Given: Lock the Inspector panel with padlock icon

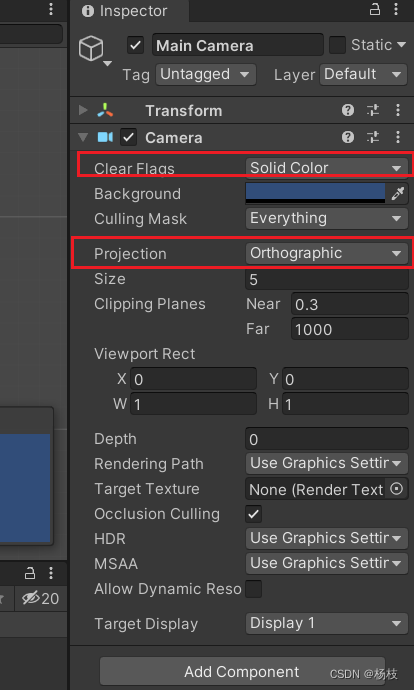Looking at the screenshot, I should point(374,9).
